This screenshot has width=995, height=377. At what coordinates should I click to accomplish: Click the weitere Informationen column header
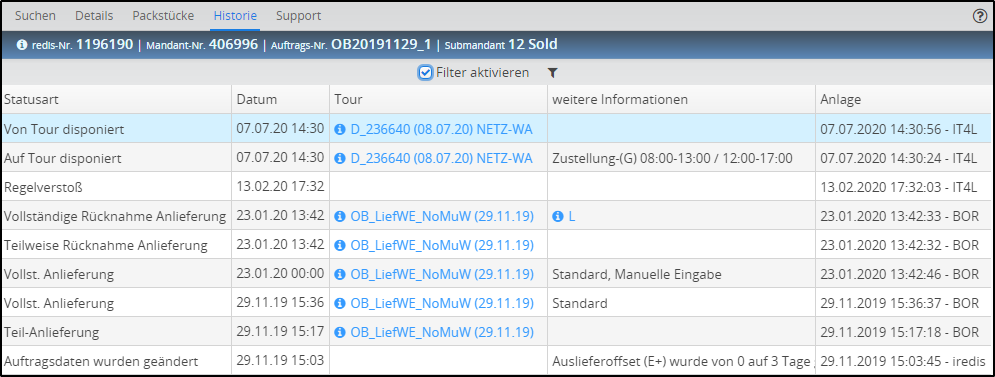click(x=682, y=100)
